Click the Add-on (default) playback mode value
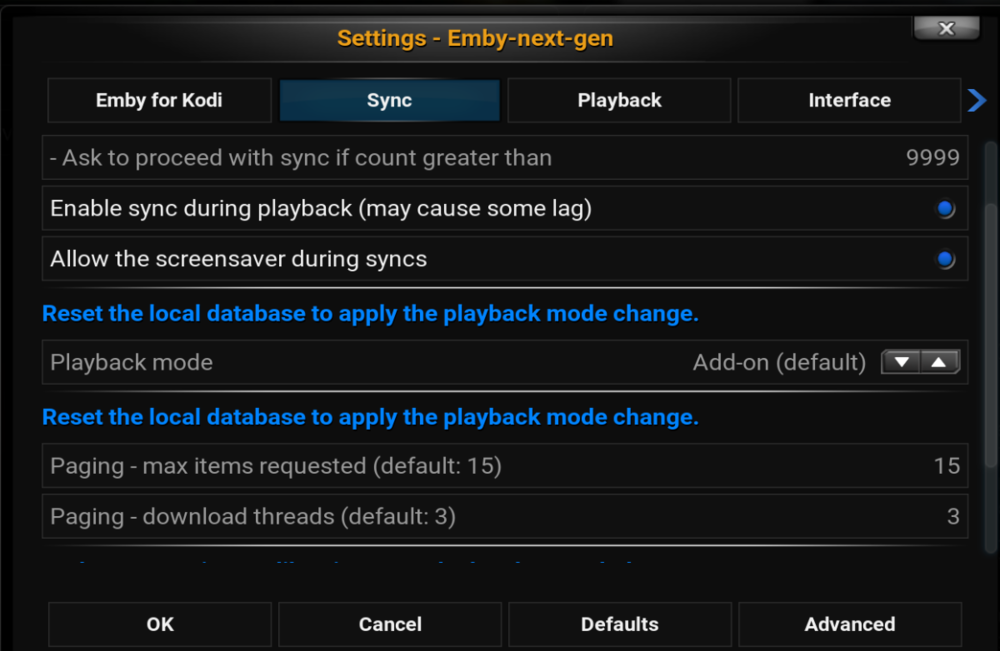This screenshot has width=1000, height=651. pos(779,362)
